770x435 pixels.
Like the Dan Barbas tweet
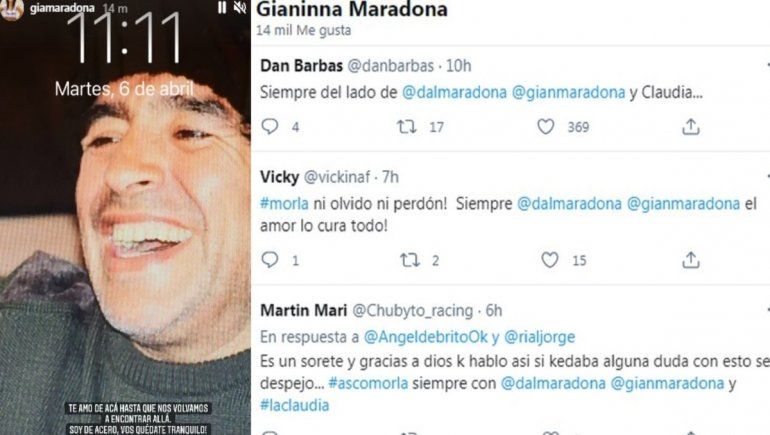click(546, 127)
